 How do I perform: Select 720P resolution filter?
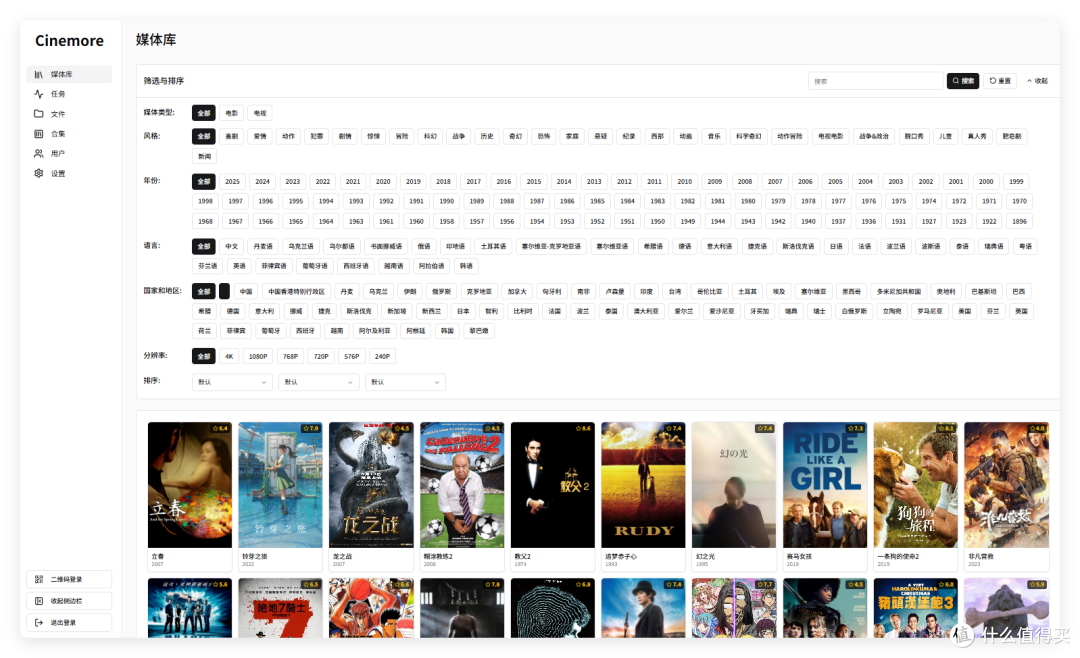point(321,357)
